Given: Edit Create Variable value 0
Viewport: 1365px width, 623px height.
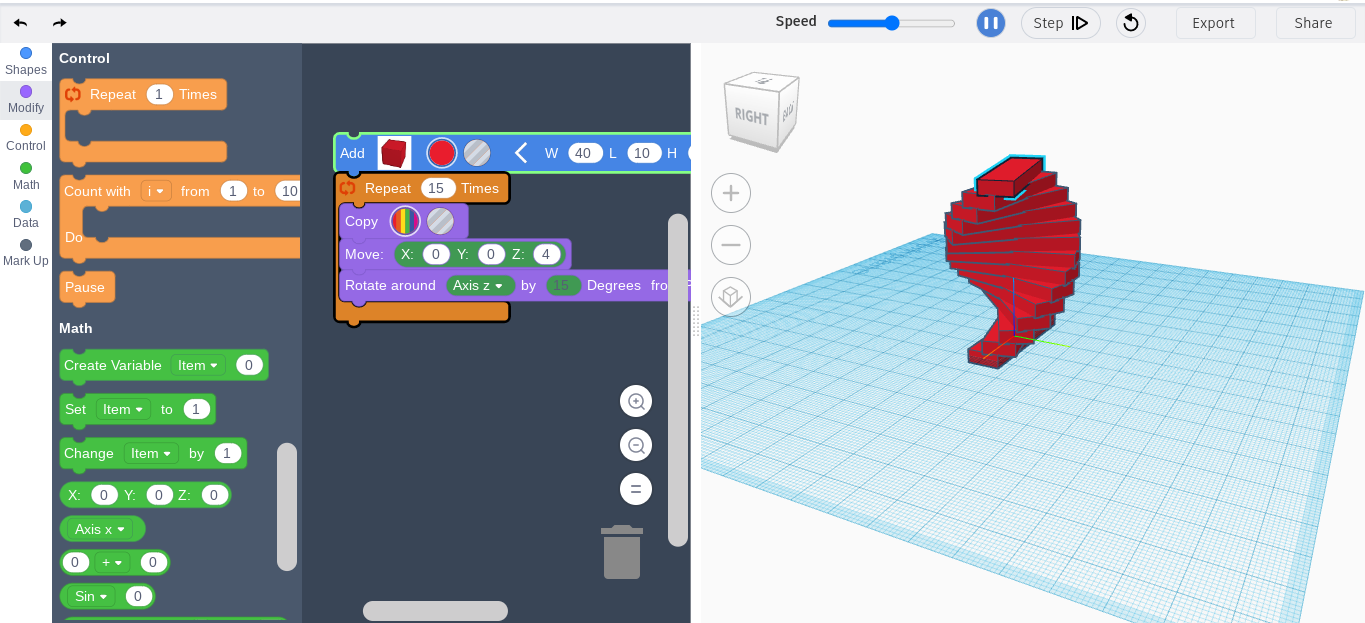Looking at the screenshot, I should pos(250,365).
